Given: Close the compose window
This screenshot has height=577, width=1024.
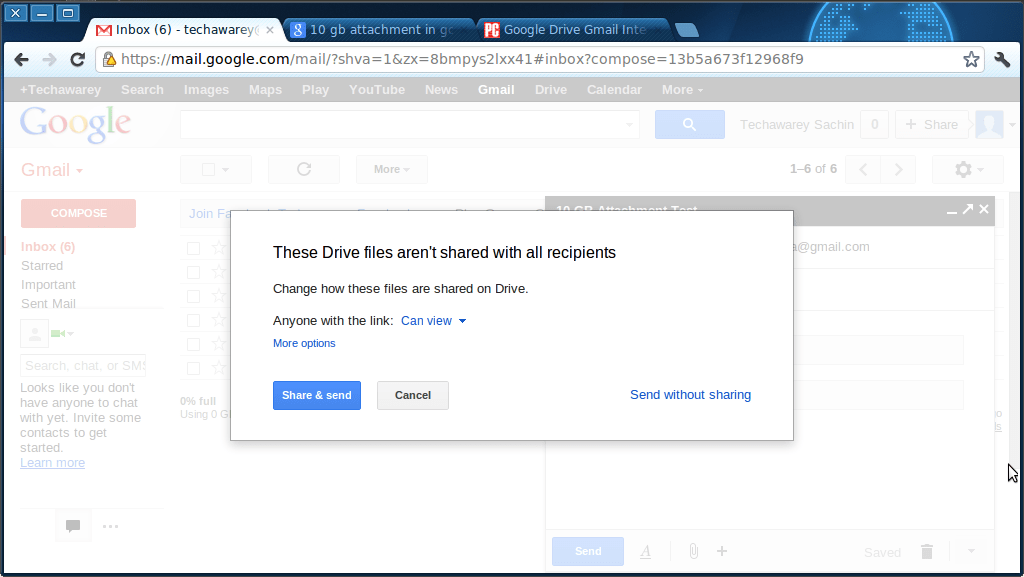Looking at the screenshot, I should click(x=984, y=209).
